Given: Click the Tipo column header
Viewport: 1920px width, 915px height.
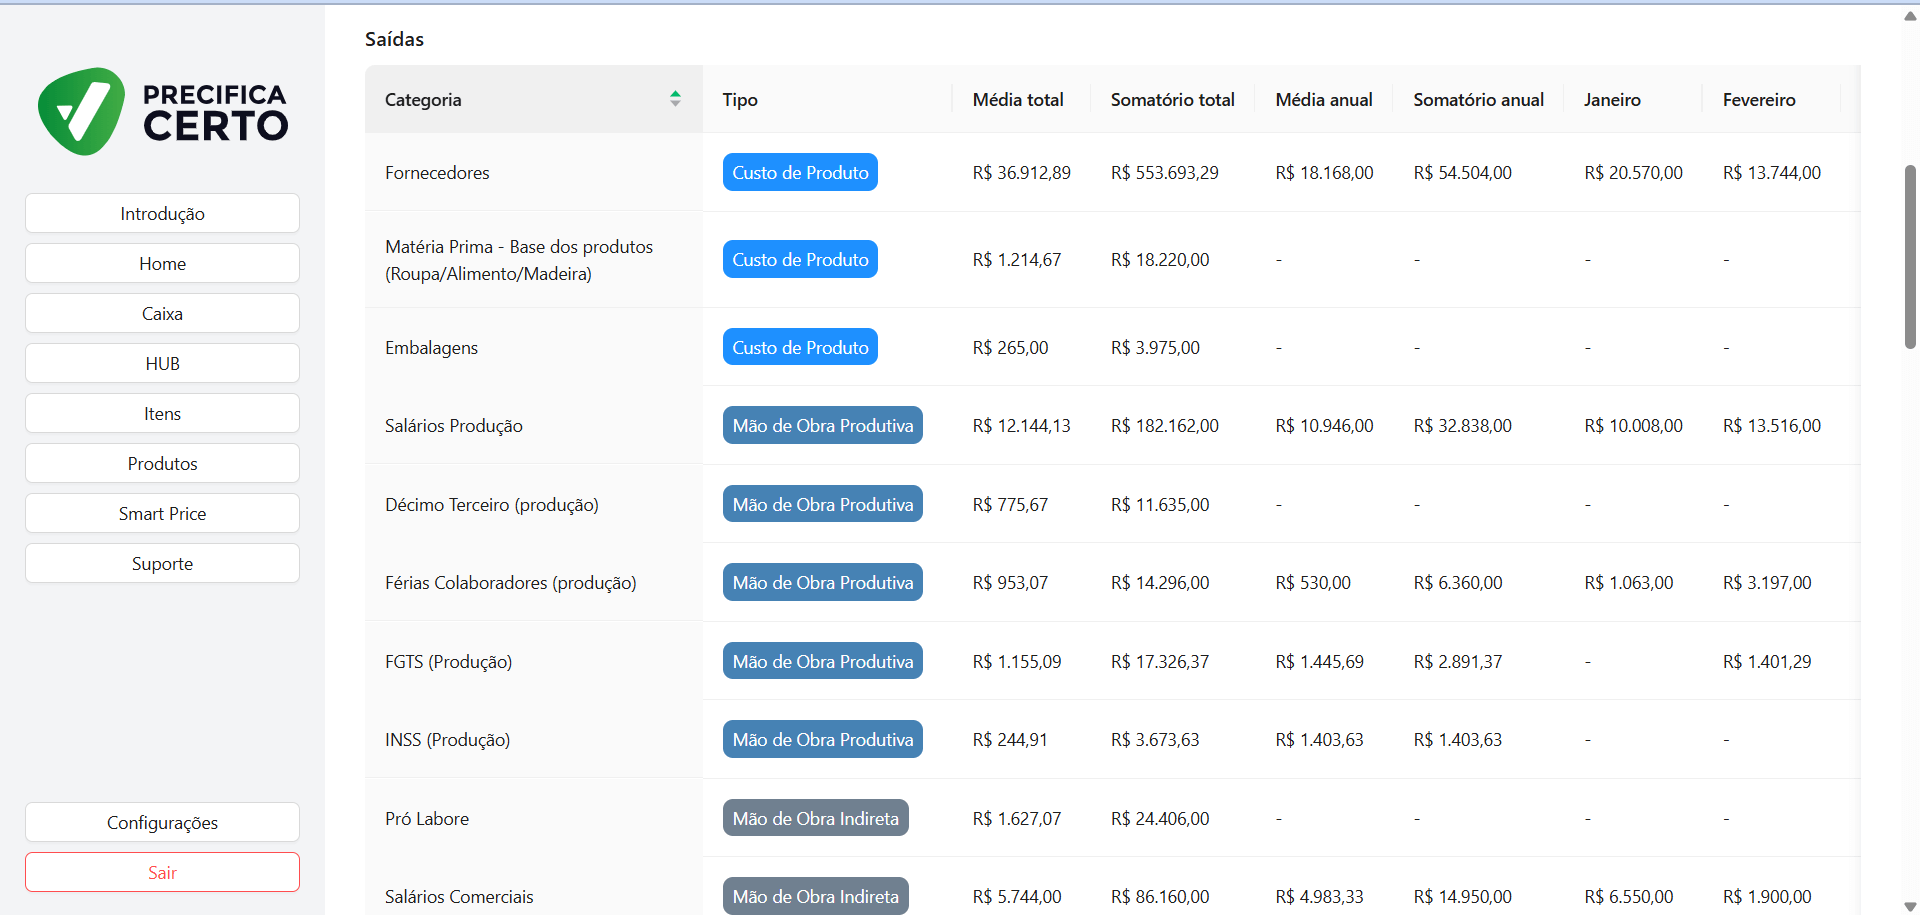Looking at the screenshot, I should click(x=740, y=100).
